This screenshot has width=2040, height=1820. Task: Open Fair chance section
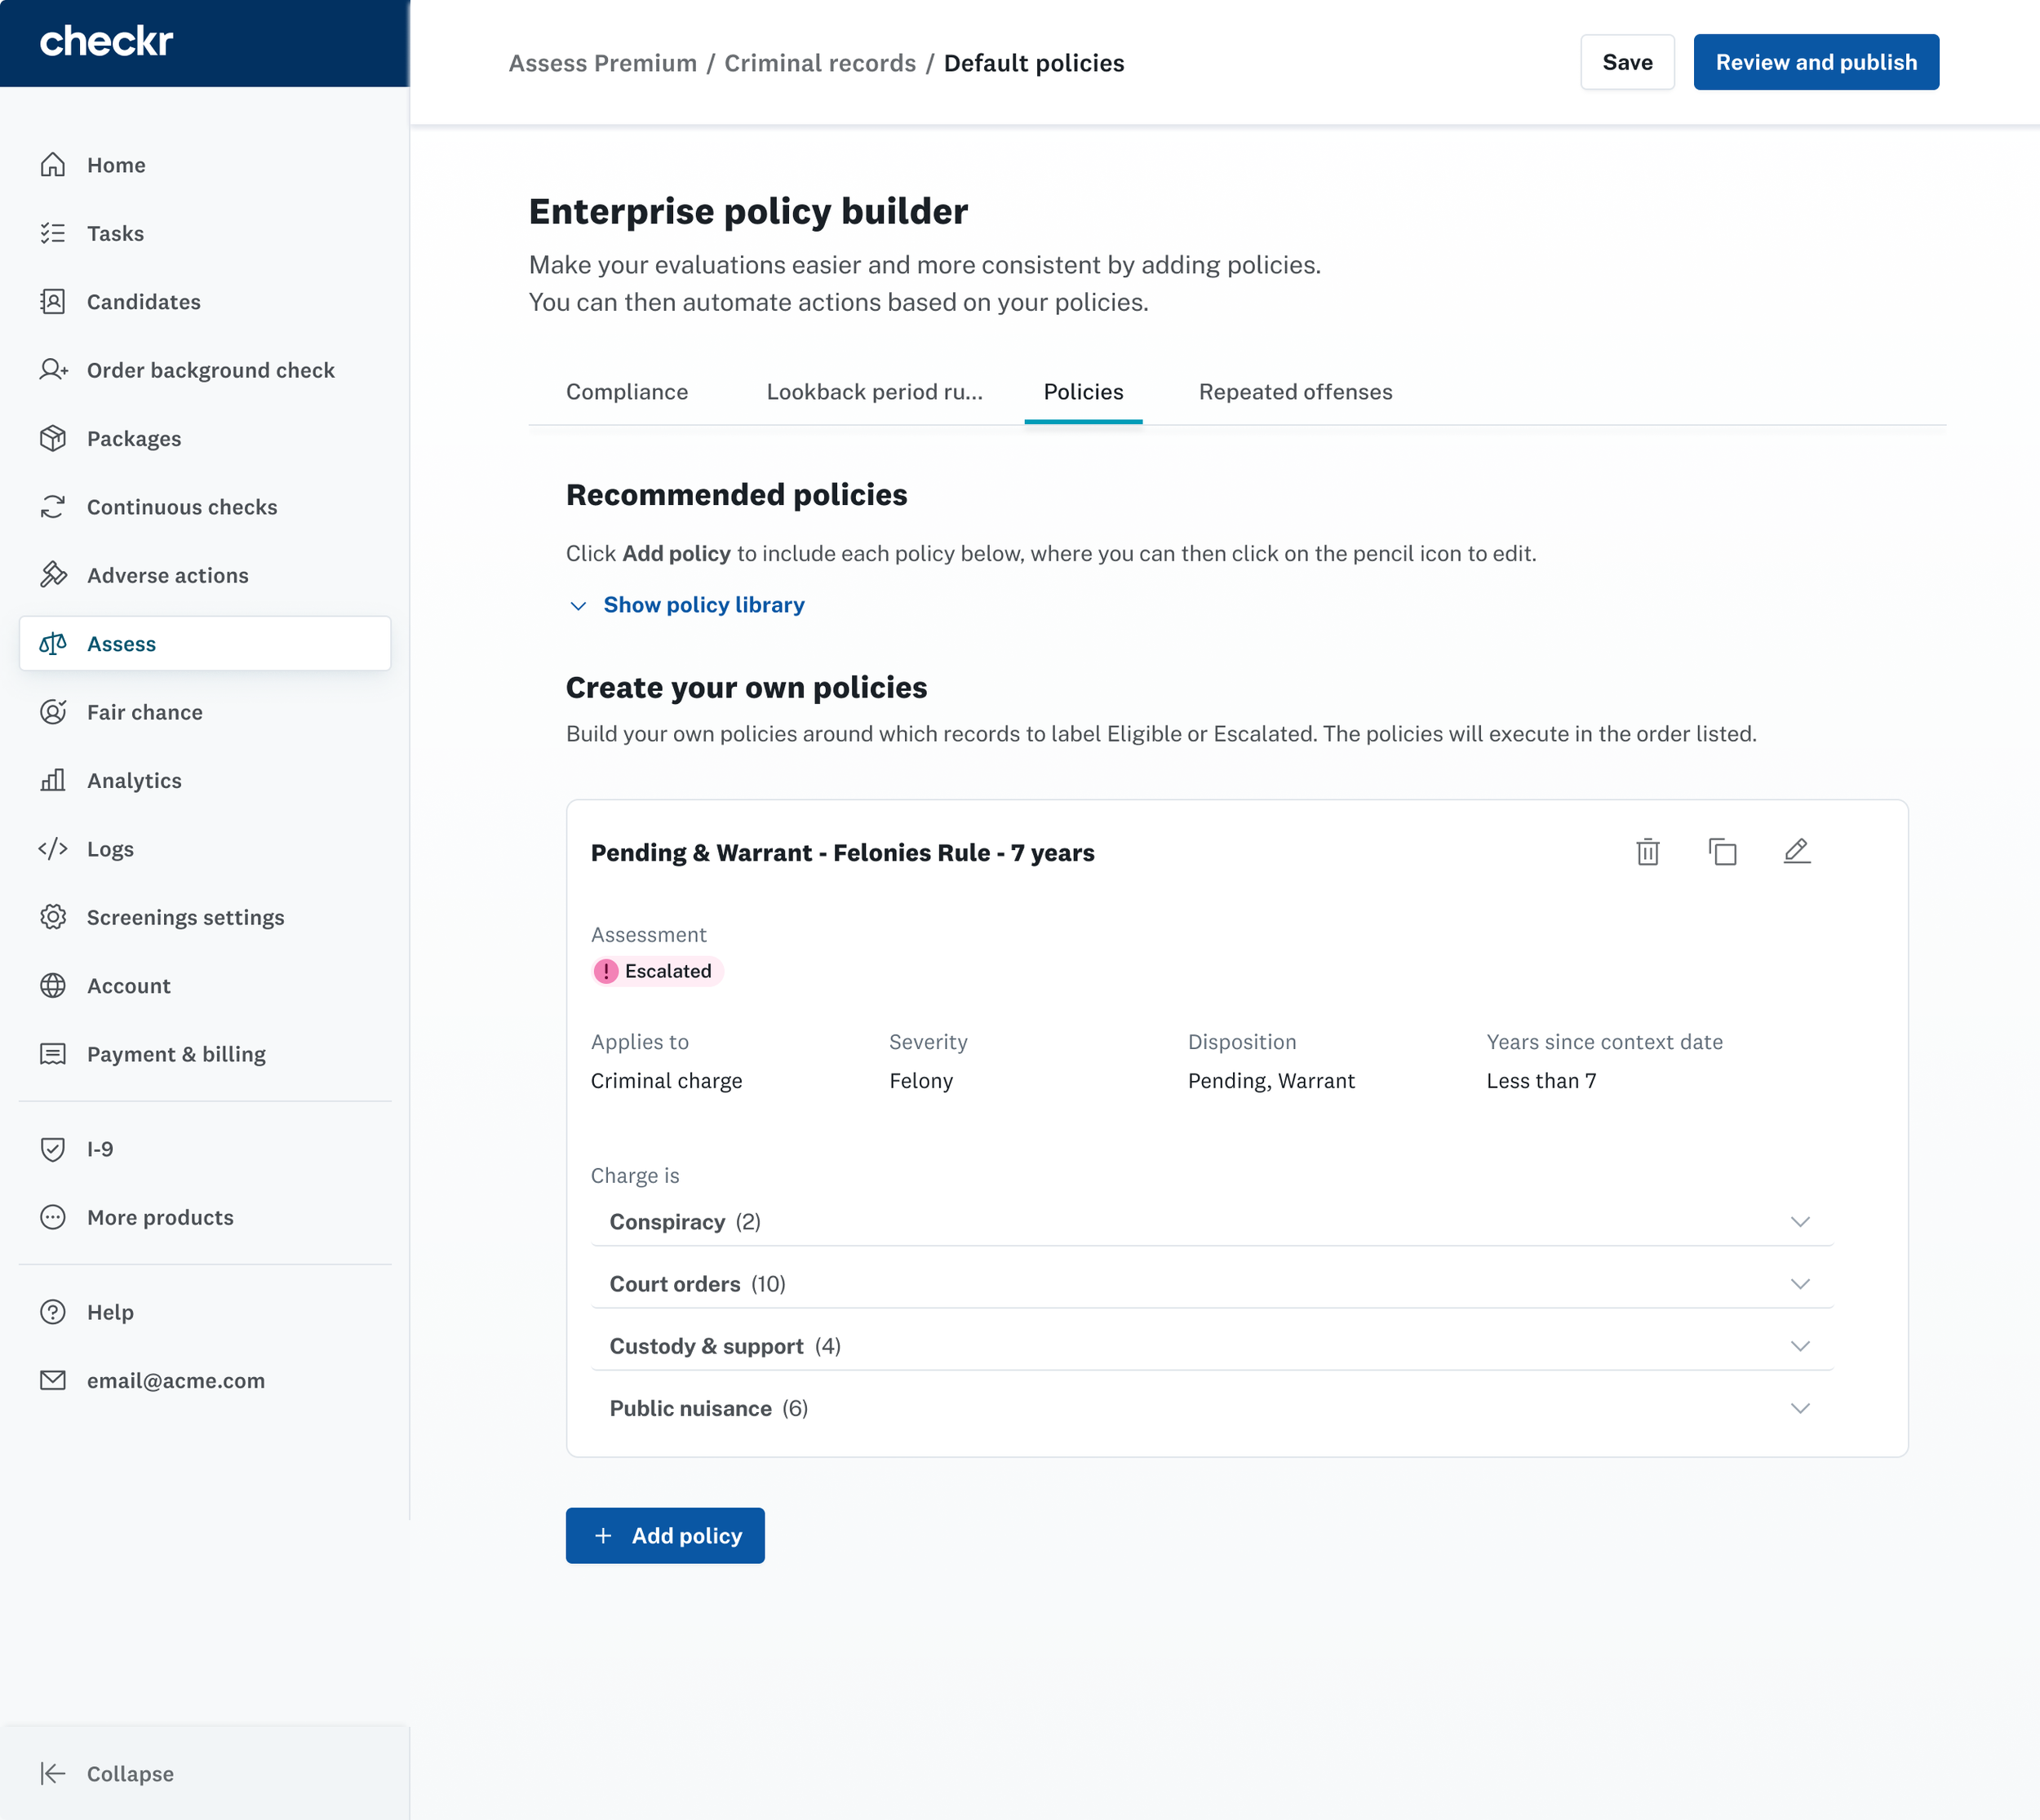point(144,712)
